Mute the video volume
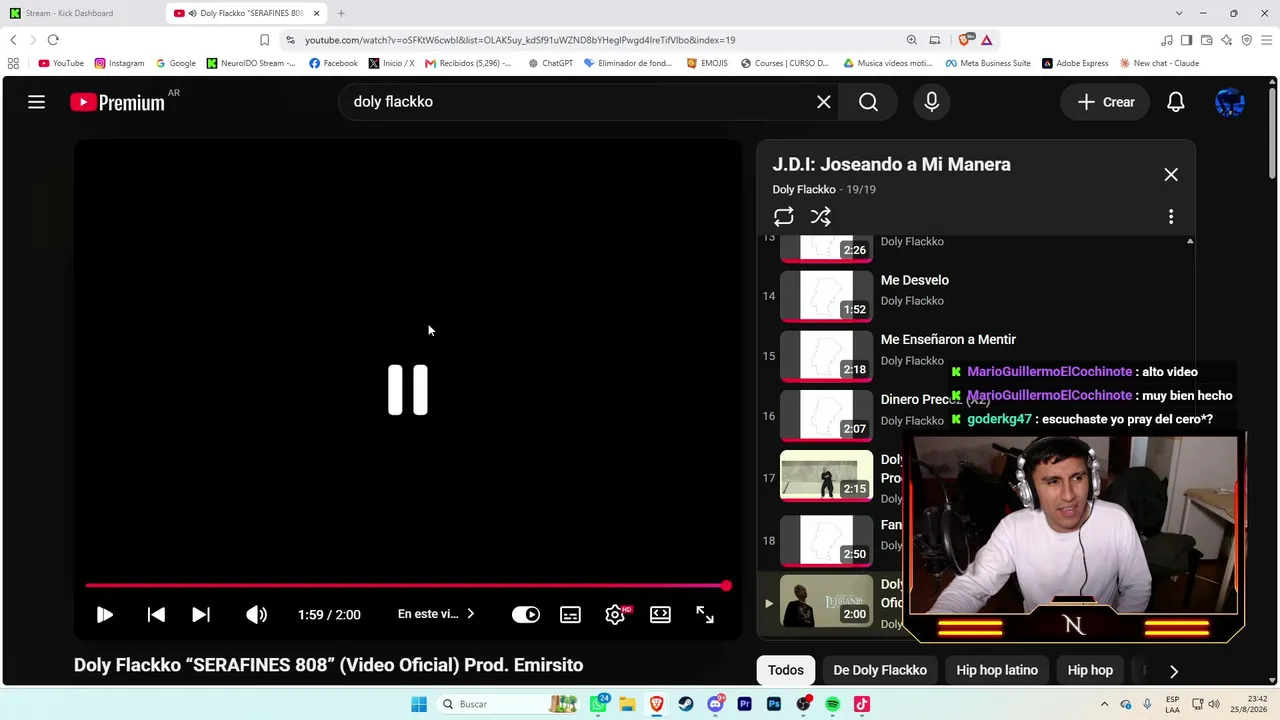Screen dimensions: 1280x720 tap(257, 615)
